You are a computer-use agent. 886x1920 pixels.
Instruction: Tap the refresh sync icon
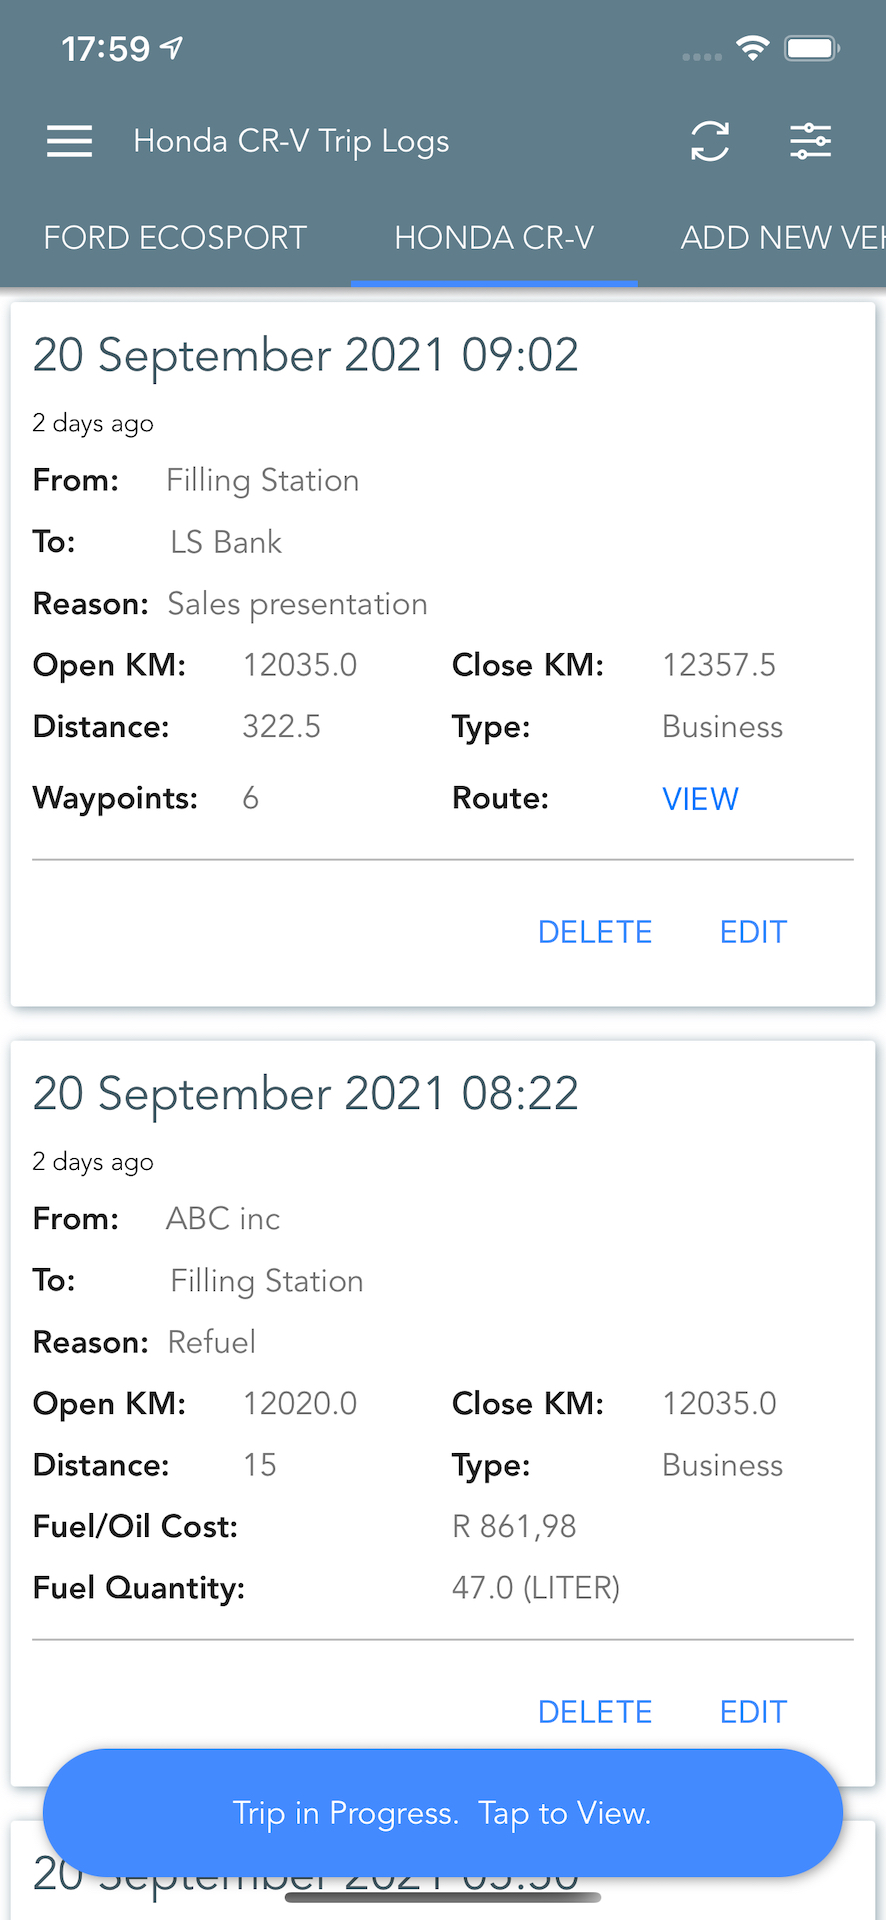tap(710, 141)
